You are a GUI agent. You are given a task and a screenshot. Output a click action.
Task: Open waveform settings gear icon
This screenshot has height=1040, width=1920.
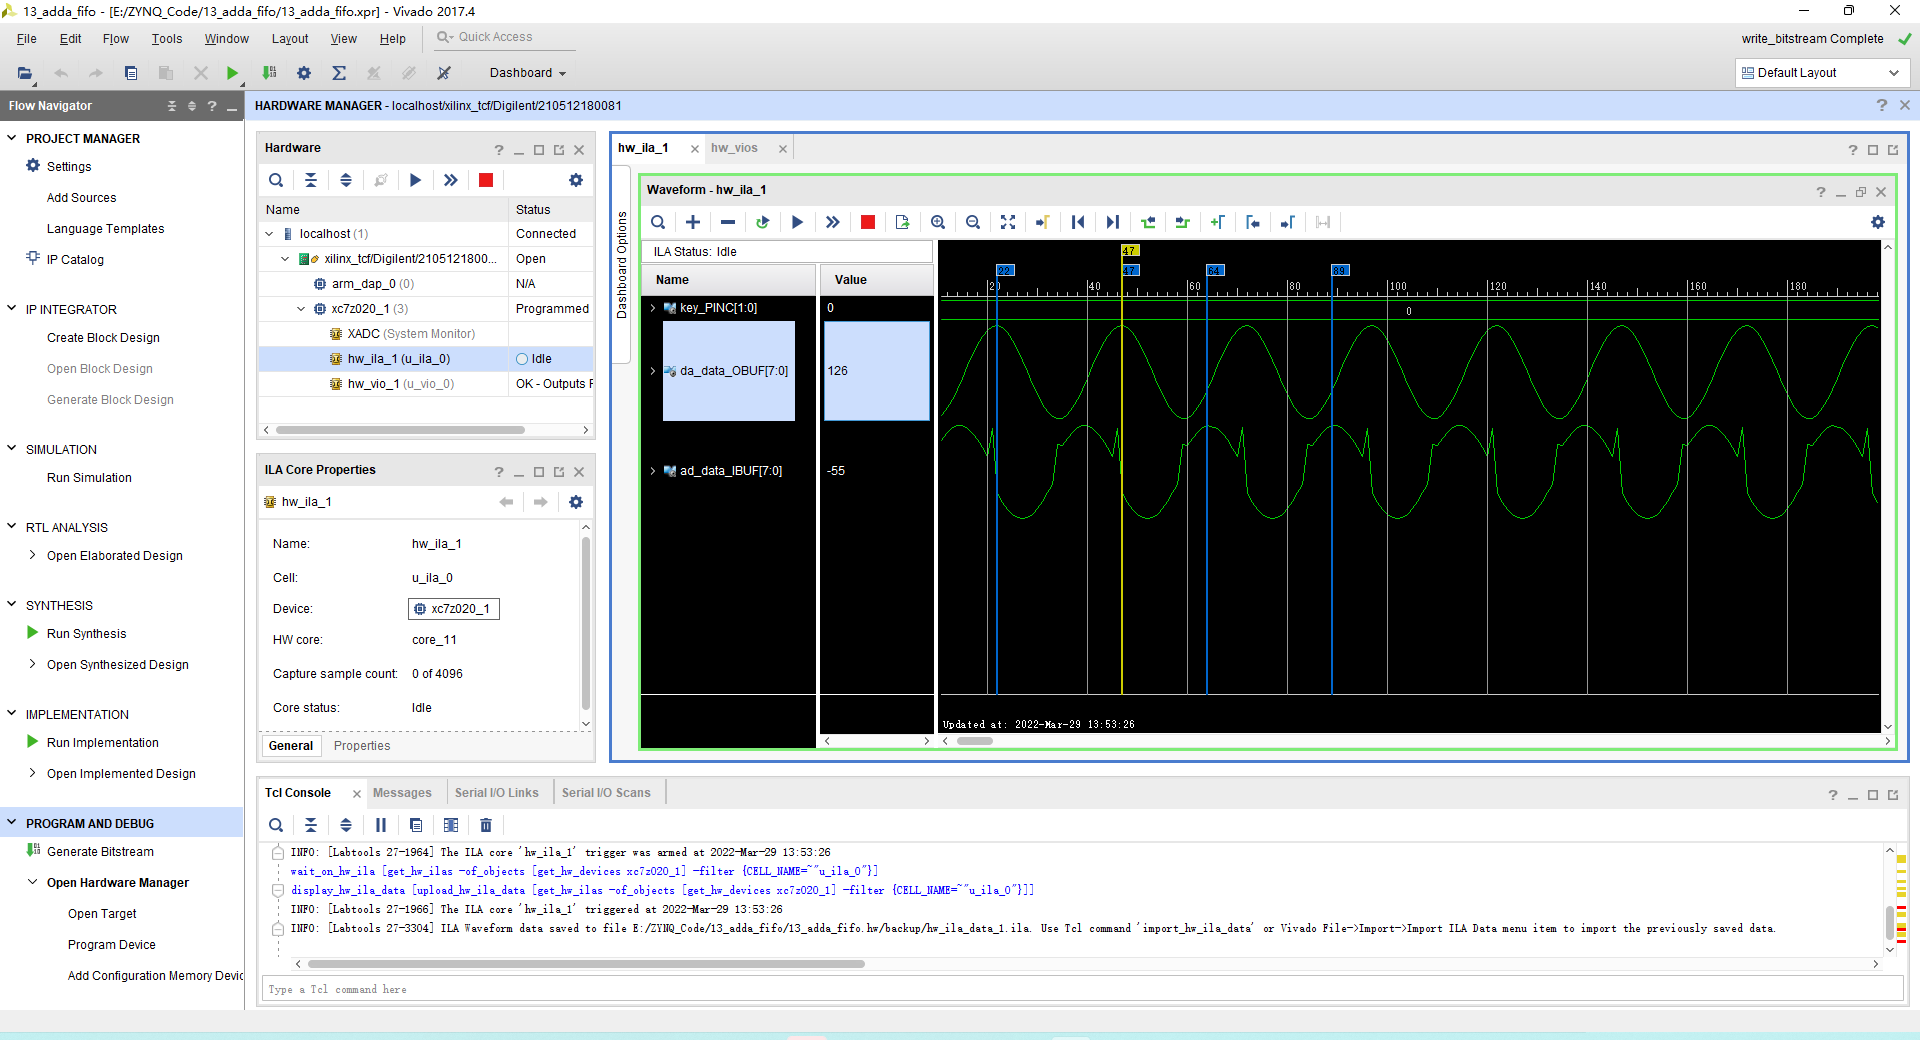pos(1878,222)
